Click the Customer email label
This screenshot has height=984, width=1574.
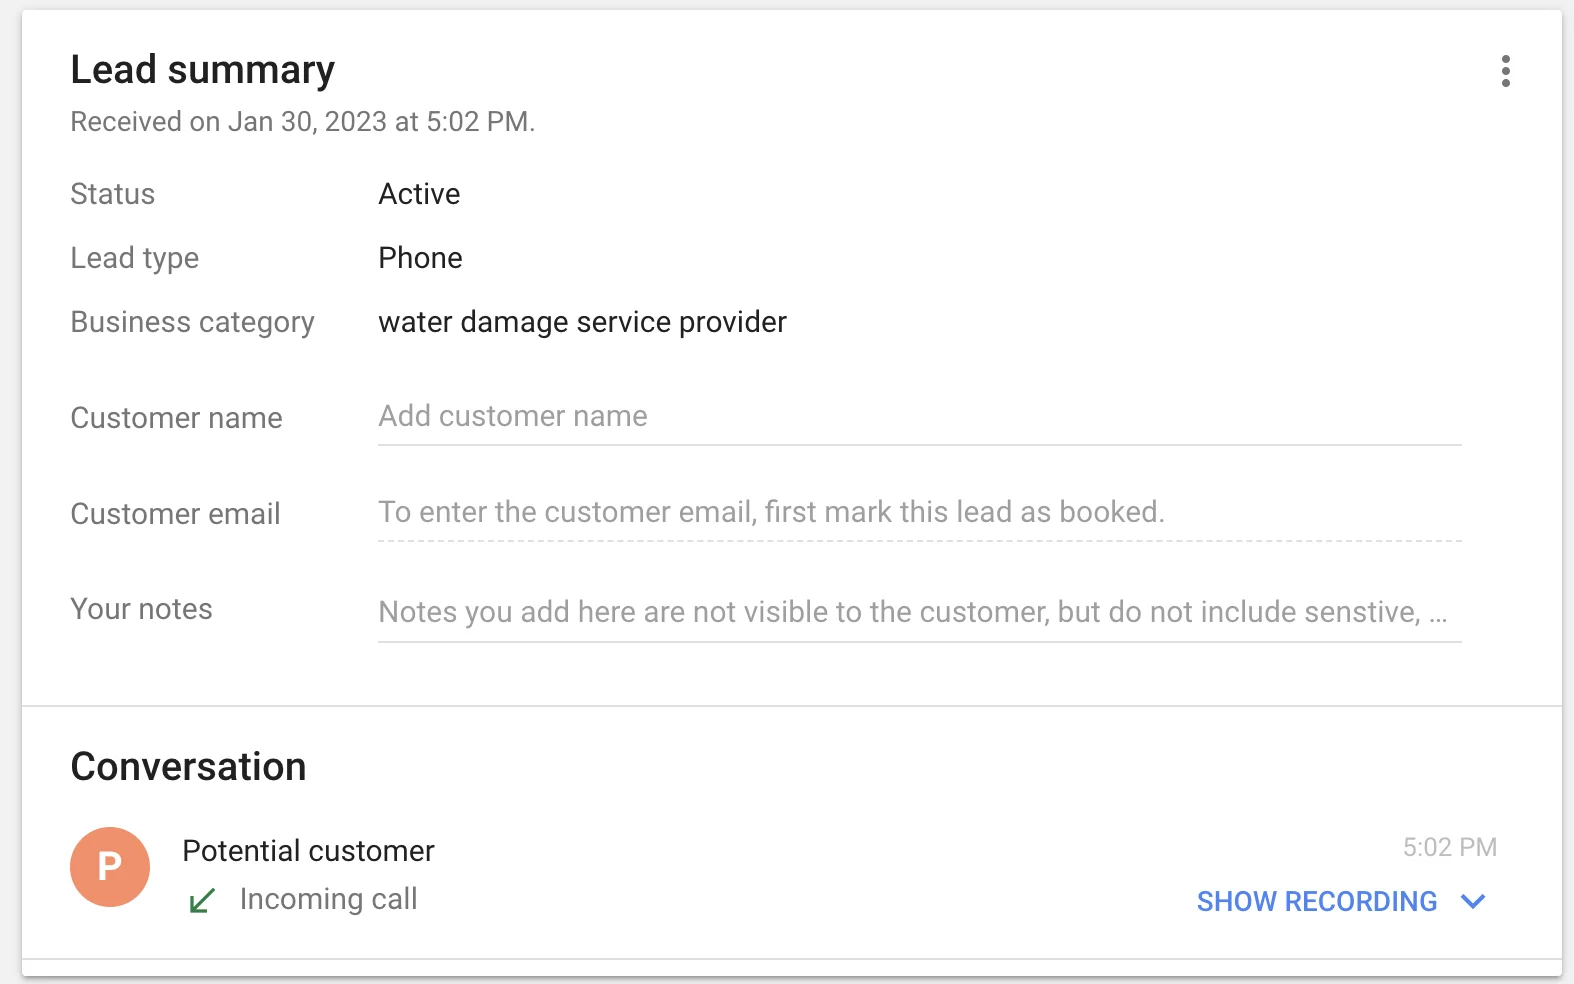(175, 514)
